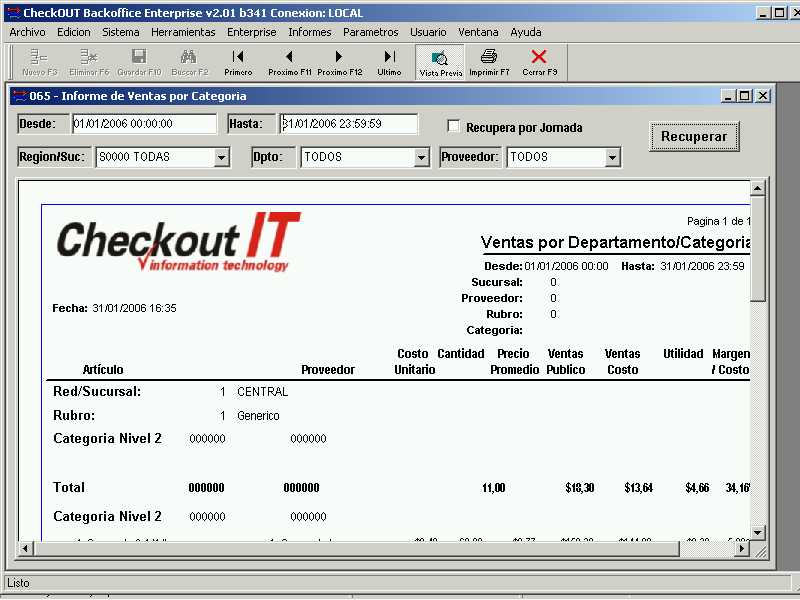Close the form using Cerrar F9
800x600 pixels.
[539, 62]
